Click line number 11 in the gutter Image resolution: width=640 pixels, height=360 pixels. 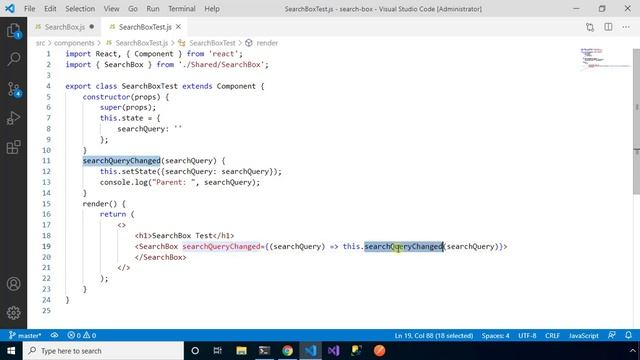46,161
